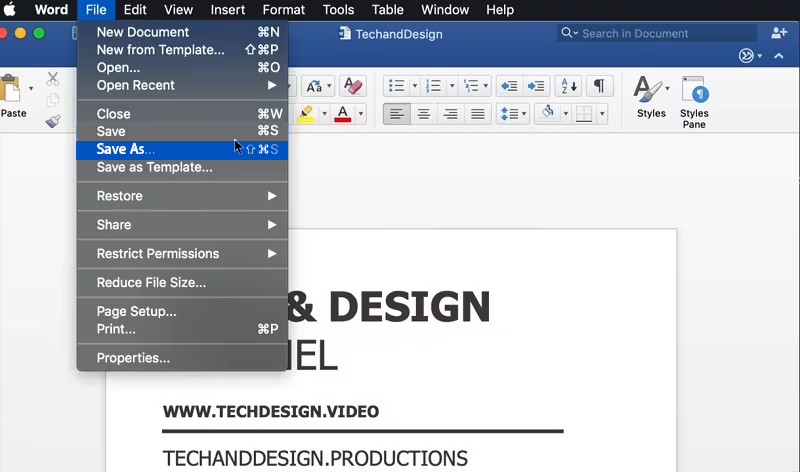Click the Cut scissors icon
This screenshot has width=800, height=472.
pyautogui.click(x=53, y=79)
